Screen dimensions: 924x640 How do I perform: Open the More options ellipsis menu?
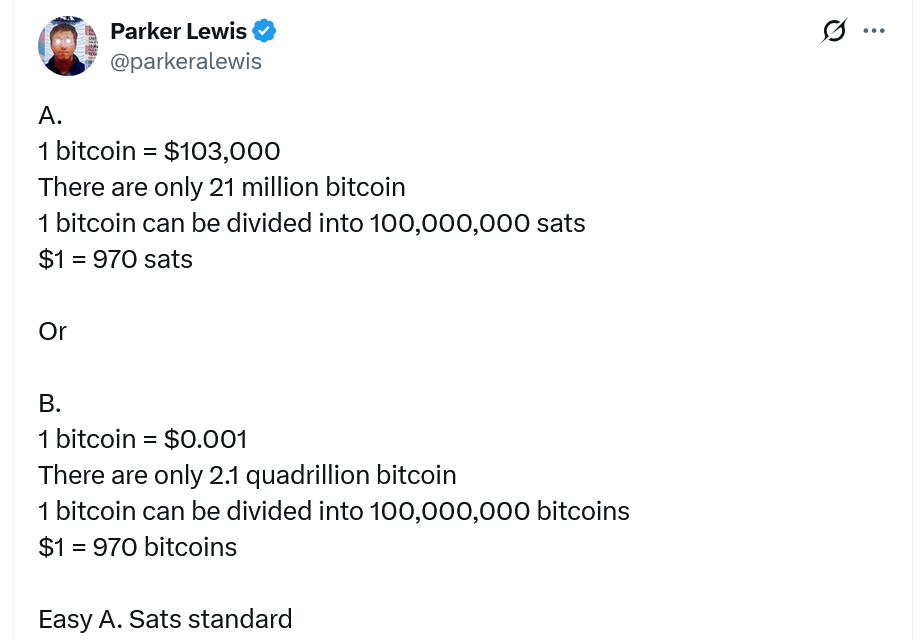point(873,31)
